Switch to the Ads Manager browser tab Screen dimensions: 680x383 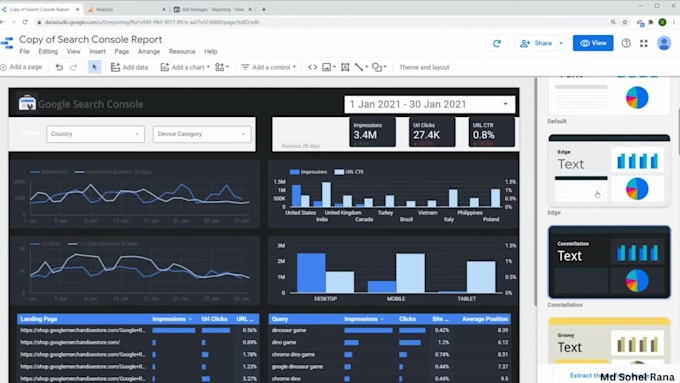click(x=212, y=9)
